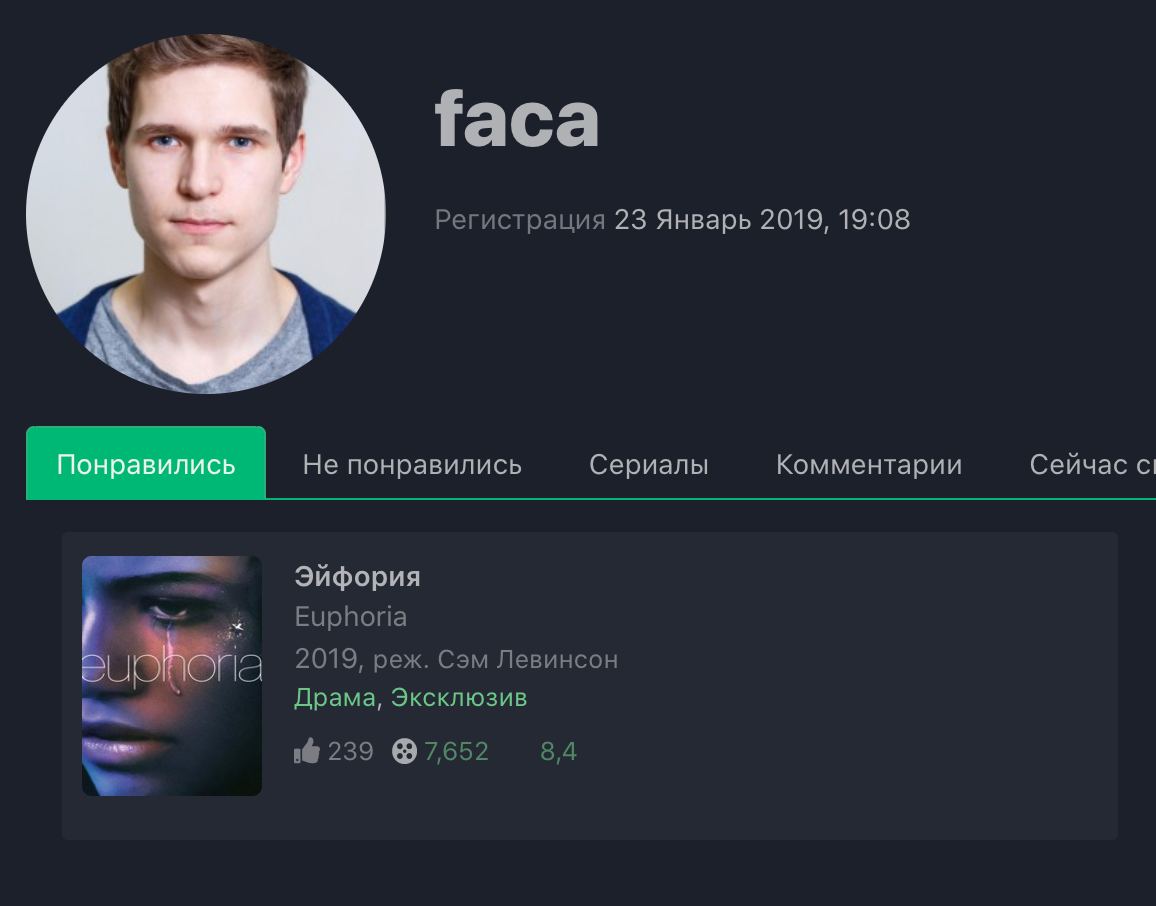Switch to the Понравились tab
The width and height of the screenshot is (1156, 906).
pyautogui.click(x=146, y=464)
